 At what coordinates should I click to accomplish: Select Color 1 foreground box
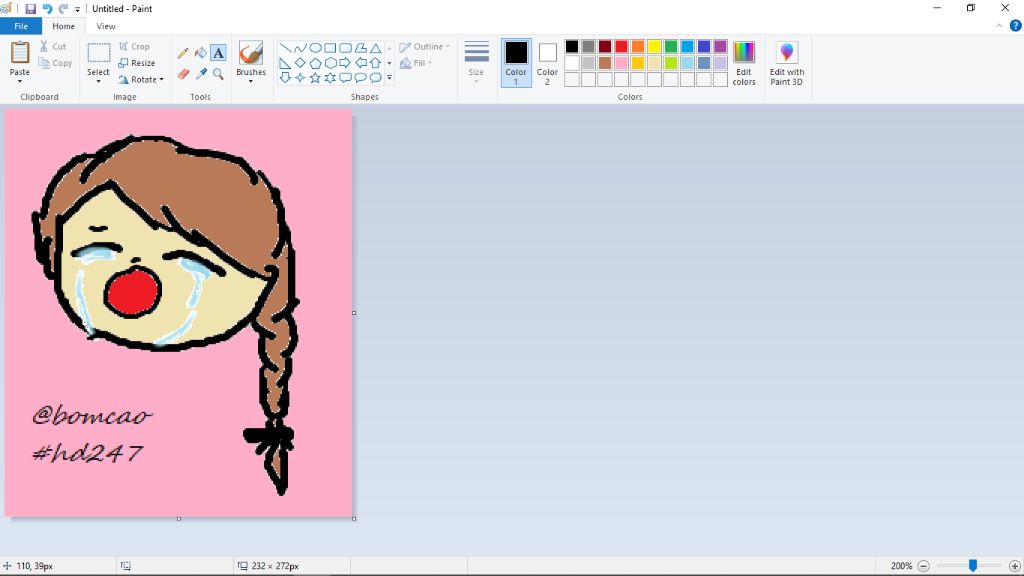516,63
